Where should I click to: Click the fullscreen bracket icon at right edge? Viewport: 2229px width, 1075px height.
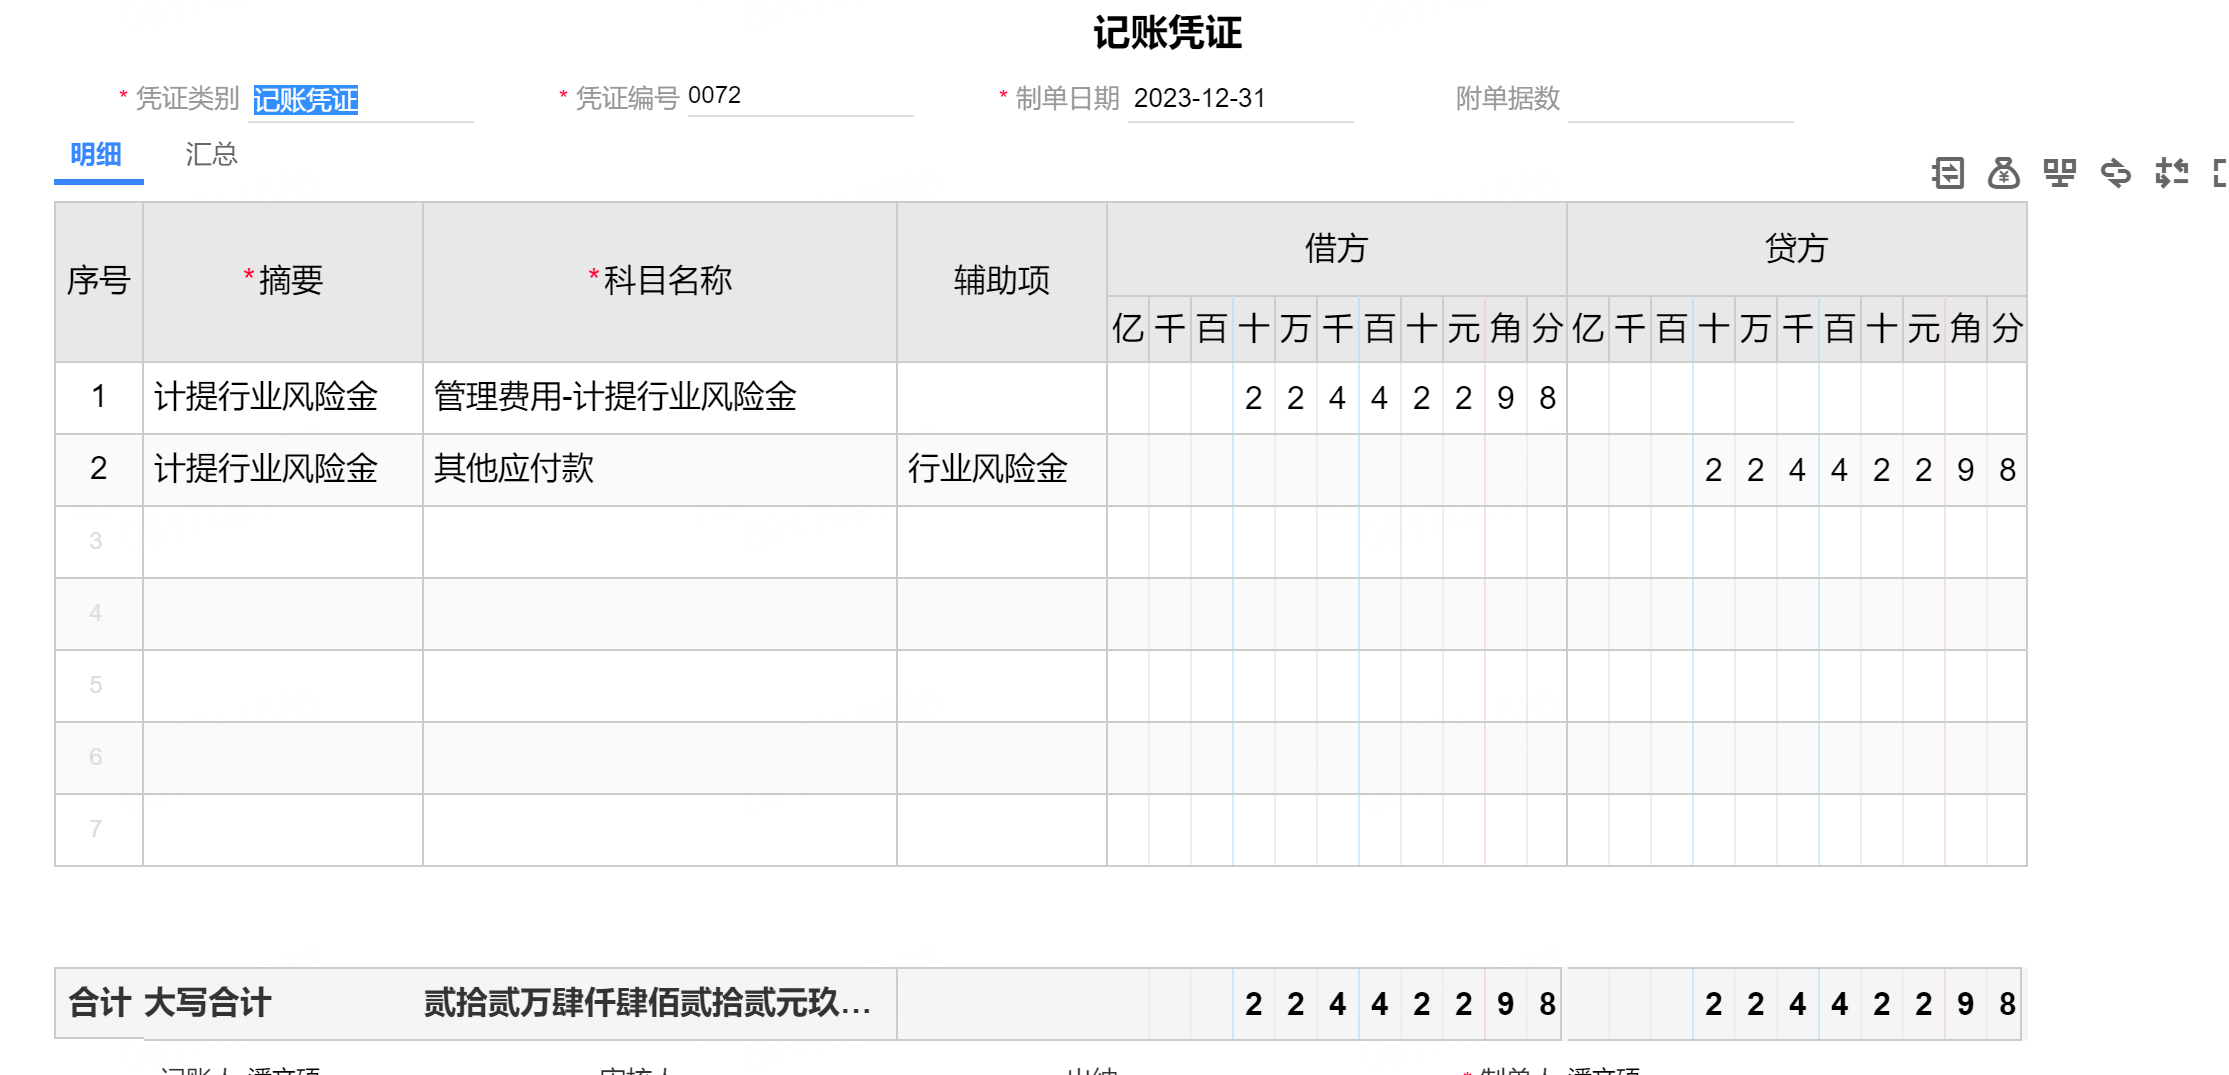(2220, 173)
